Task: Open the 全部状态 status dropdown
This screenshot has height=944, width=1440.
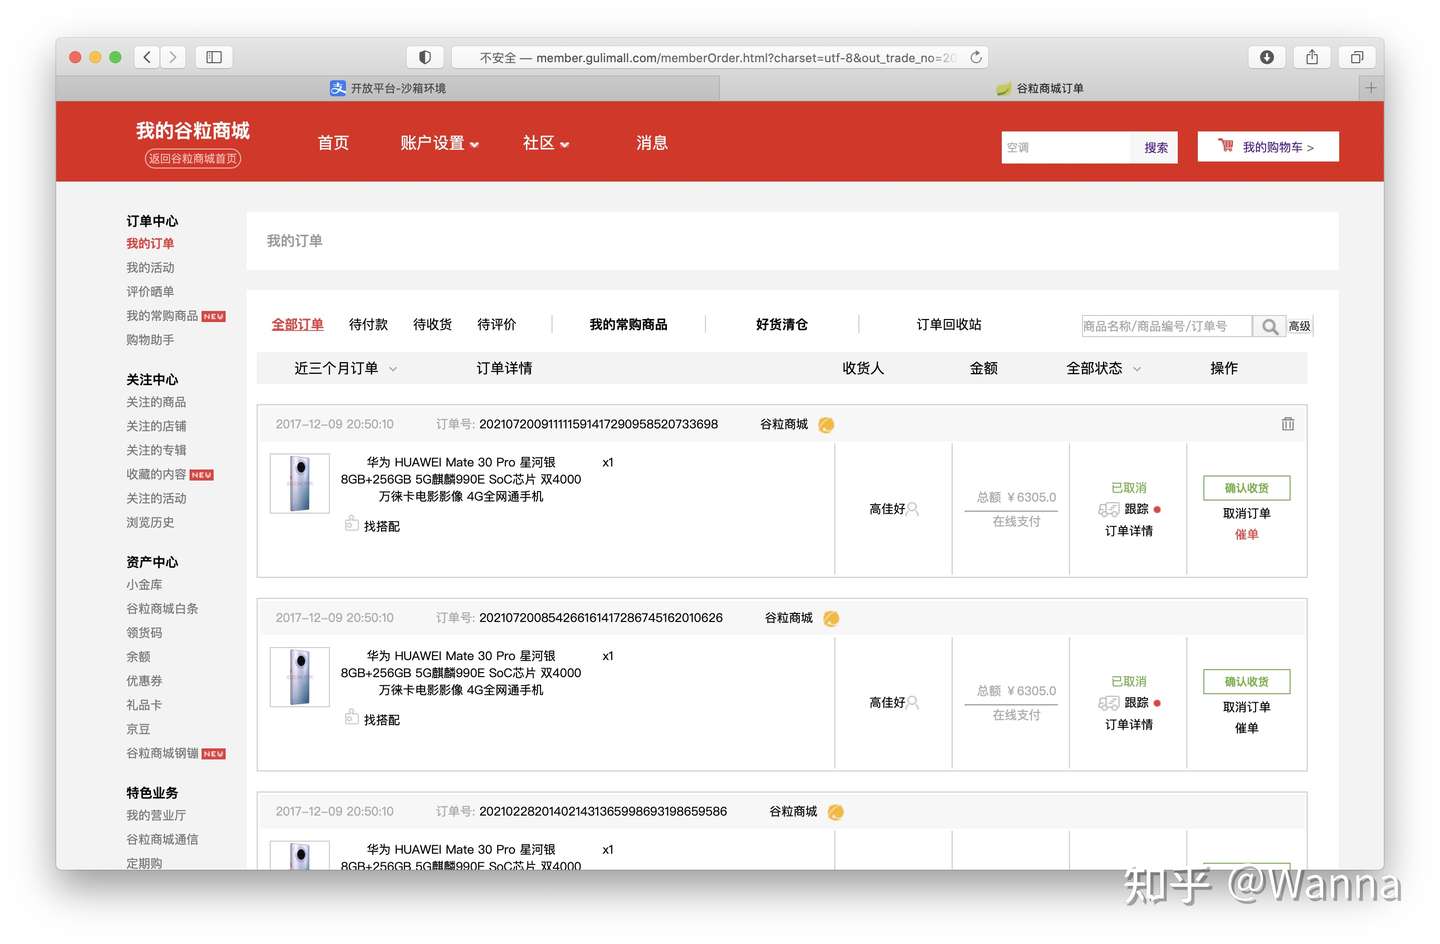Action: click(1103, 368)
